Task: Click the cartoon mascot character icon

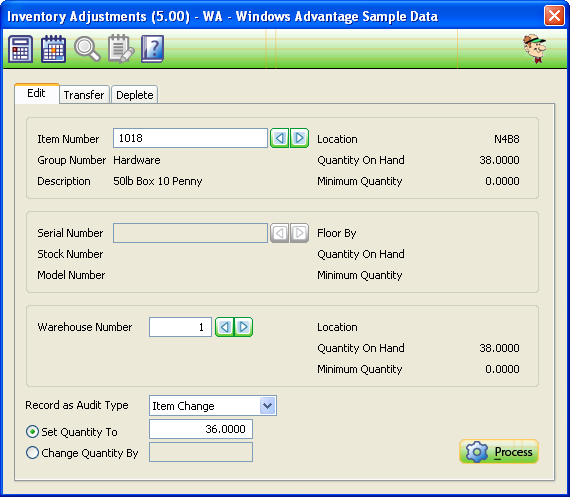Action: (x=535, y=49)
